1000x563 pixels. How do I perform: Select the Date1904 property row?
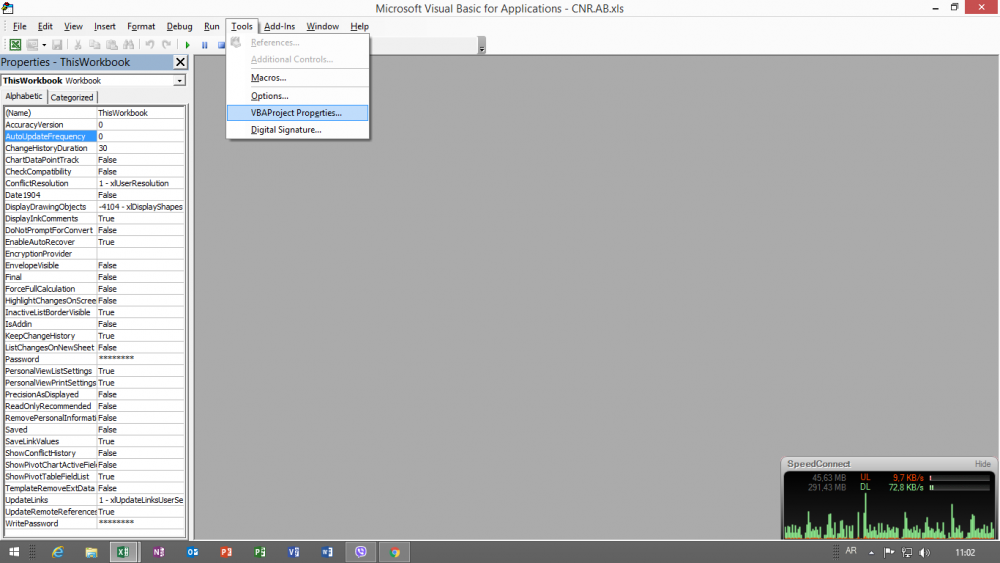coord(94,195)
